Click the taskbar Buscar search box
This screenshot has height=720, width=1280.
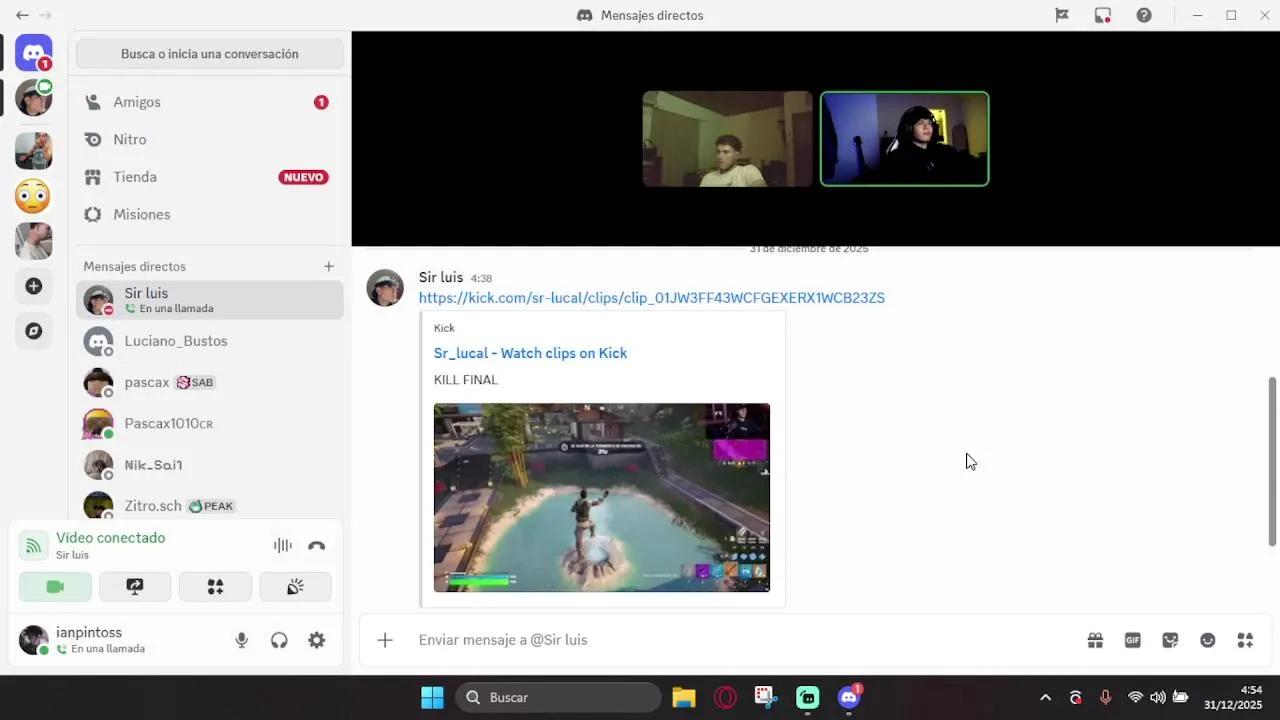pyautogui.click(x=559, y=697)
